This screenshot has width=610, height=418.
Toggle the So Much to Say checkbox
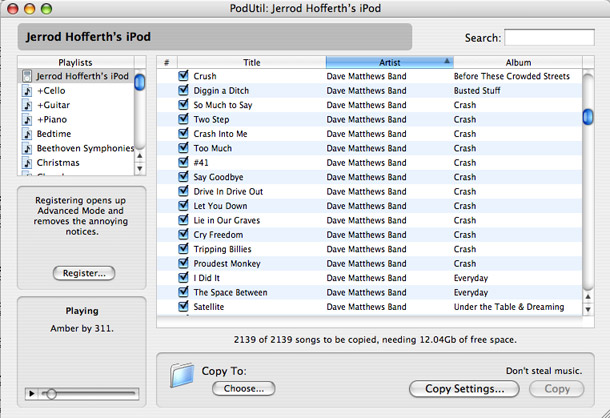coord(183,104)
